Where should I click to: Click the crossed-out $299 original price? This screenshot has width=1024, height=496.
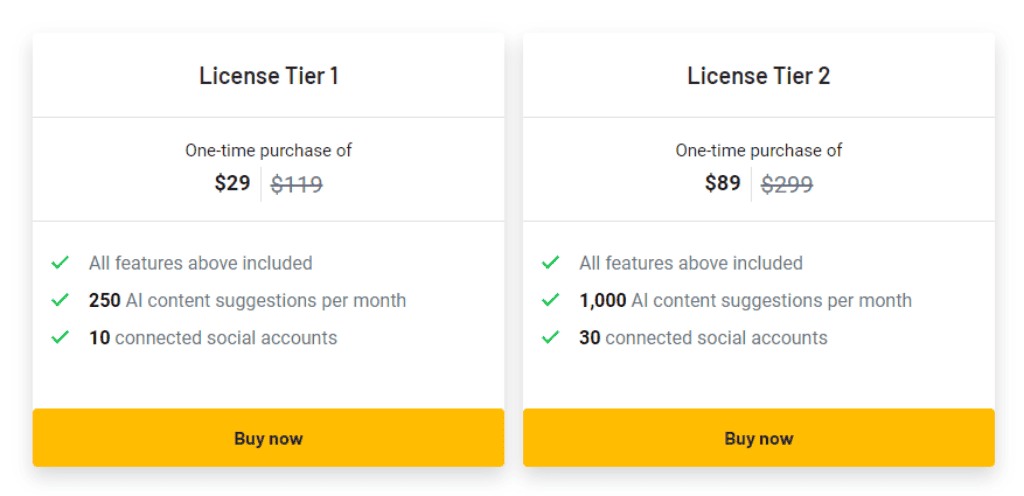(x=787, y=185)
